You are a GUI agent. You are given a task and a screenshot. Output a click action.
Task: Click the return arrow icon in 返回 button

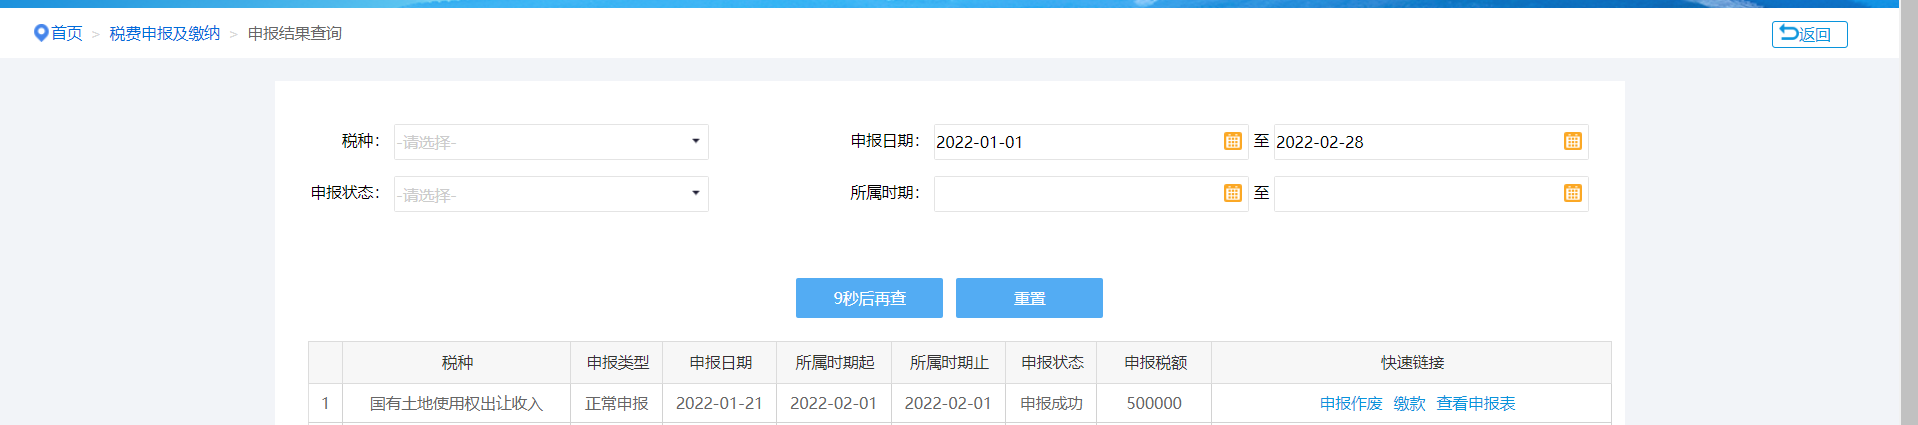[x=1789, y=33]
